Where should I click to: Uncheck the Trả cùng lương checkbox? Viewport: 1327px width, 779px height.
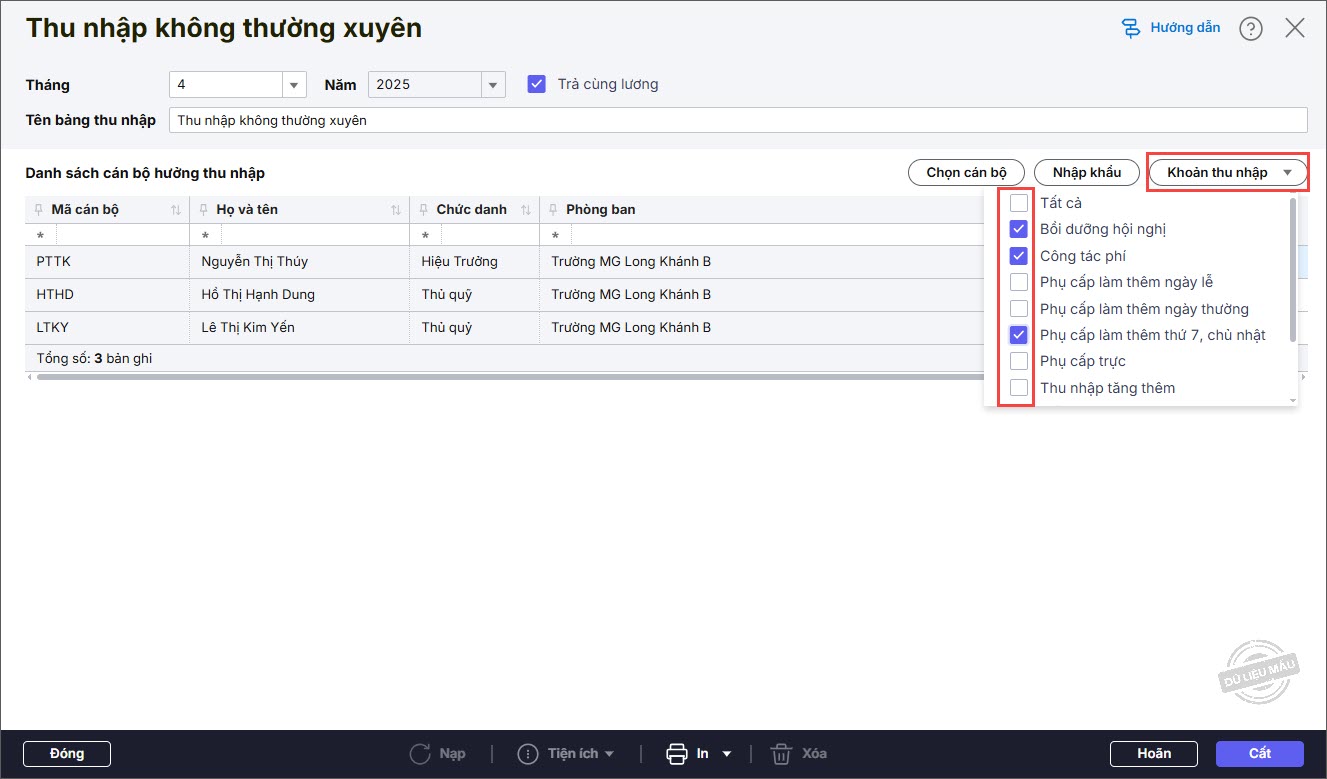pyautogui.click(x=537, y=84)
